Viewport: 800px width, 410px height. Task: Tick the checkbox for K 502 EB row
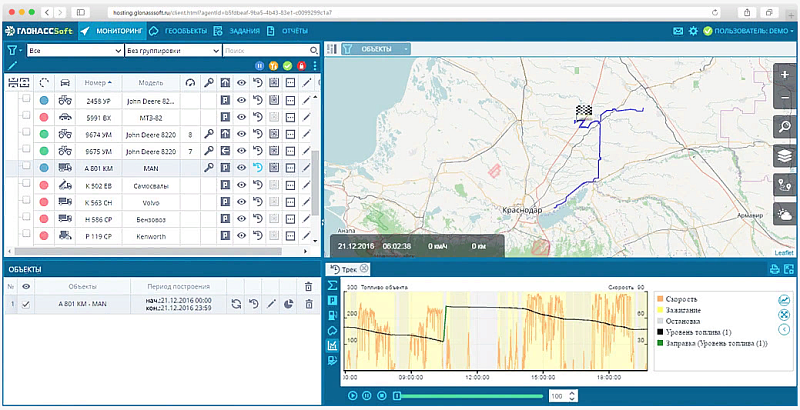click(26, 184)
